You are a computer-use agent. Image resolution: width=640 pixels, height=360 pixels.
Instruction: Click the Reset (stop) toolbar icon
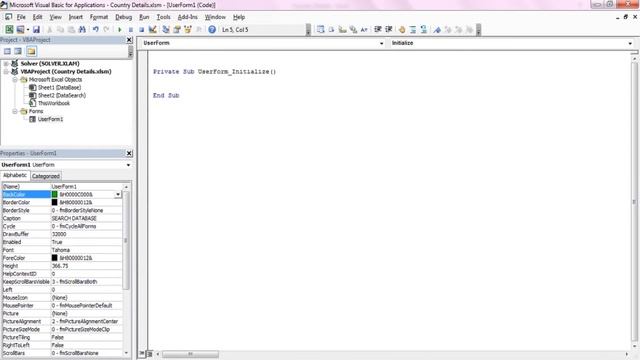coord(141,29)
